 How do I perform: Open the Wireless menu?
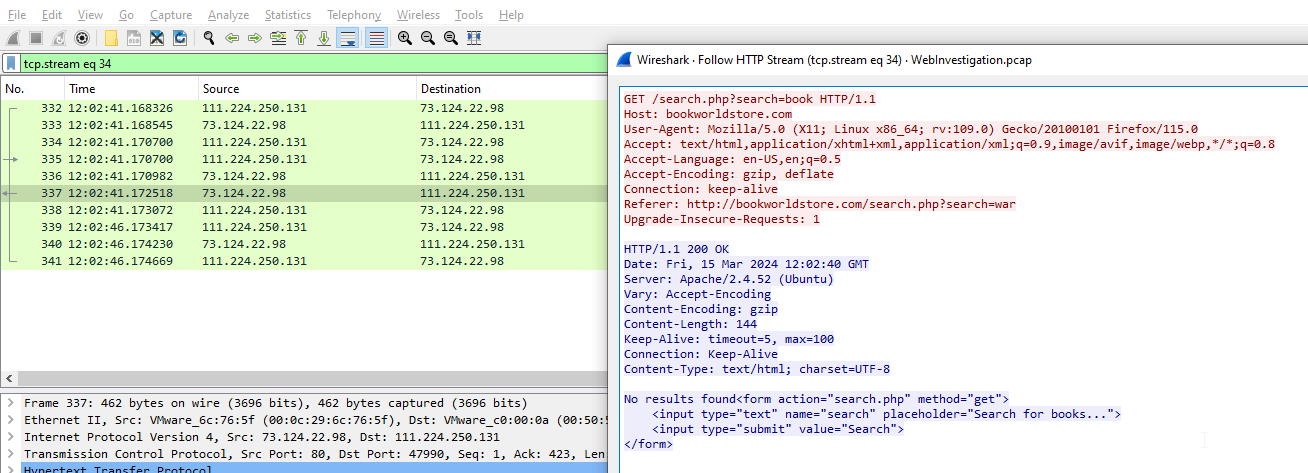(418, 15)
